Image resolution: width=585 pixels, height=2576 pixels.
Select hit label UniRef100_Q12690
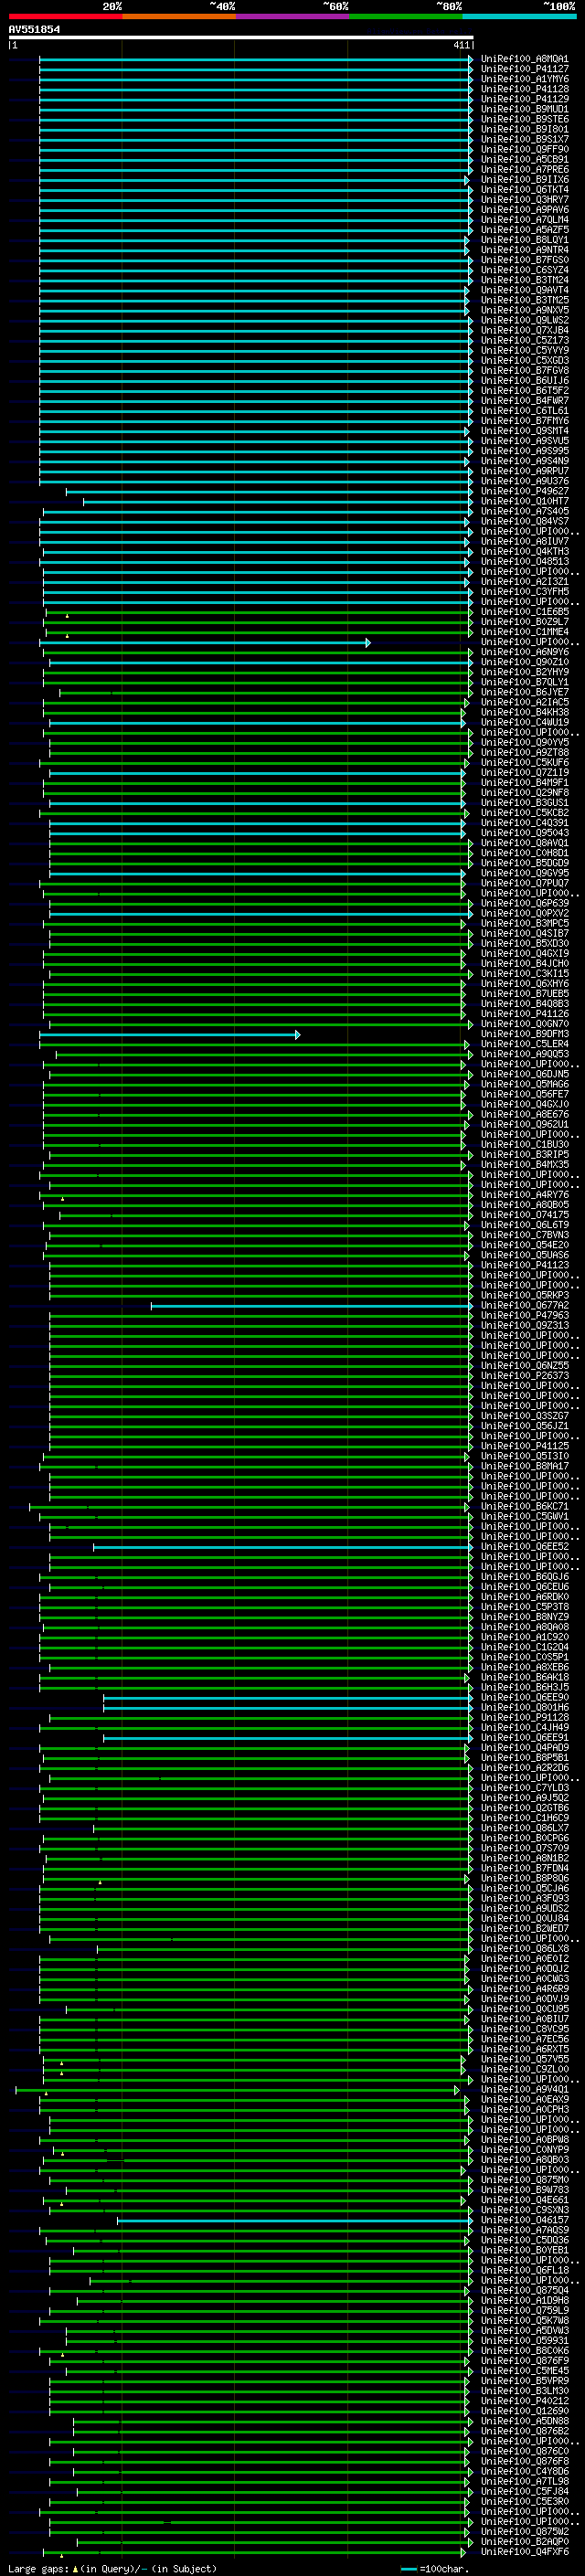click(x=524, y=2410)
